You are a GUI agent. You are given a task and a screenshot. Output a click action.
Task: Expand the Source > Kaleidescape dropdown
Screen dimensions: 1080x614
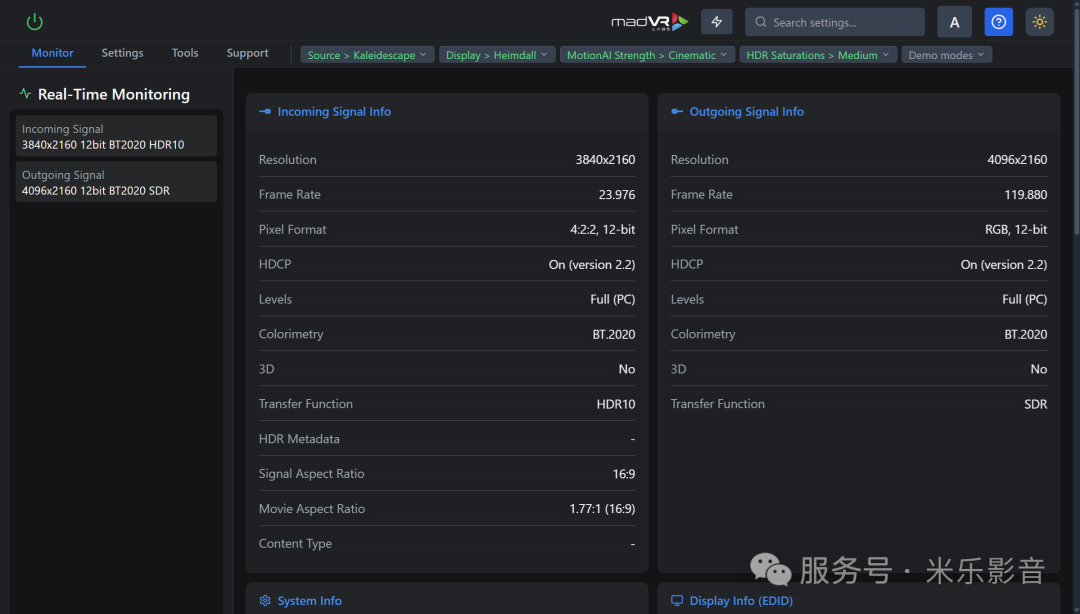click(x=367, y=55)
